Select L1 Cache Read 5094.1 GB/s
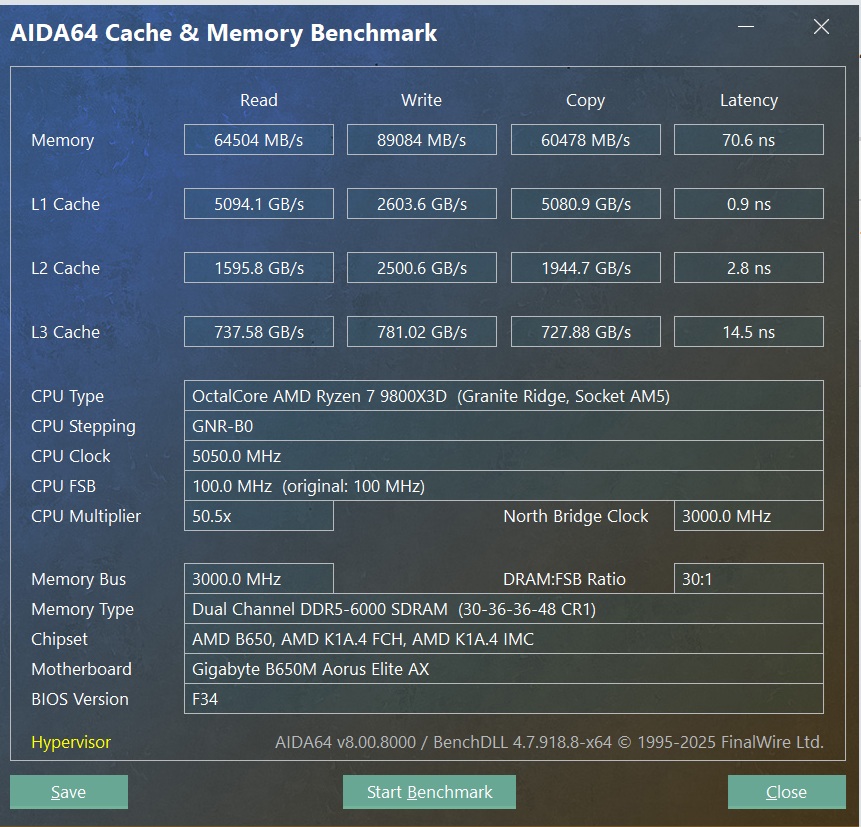Viewport: 861px width, 827px height. point(259,204)
